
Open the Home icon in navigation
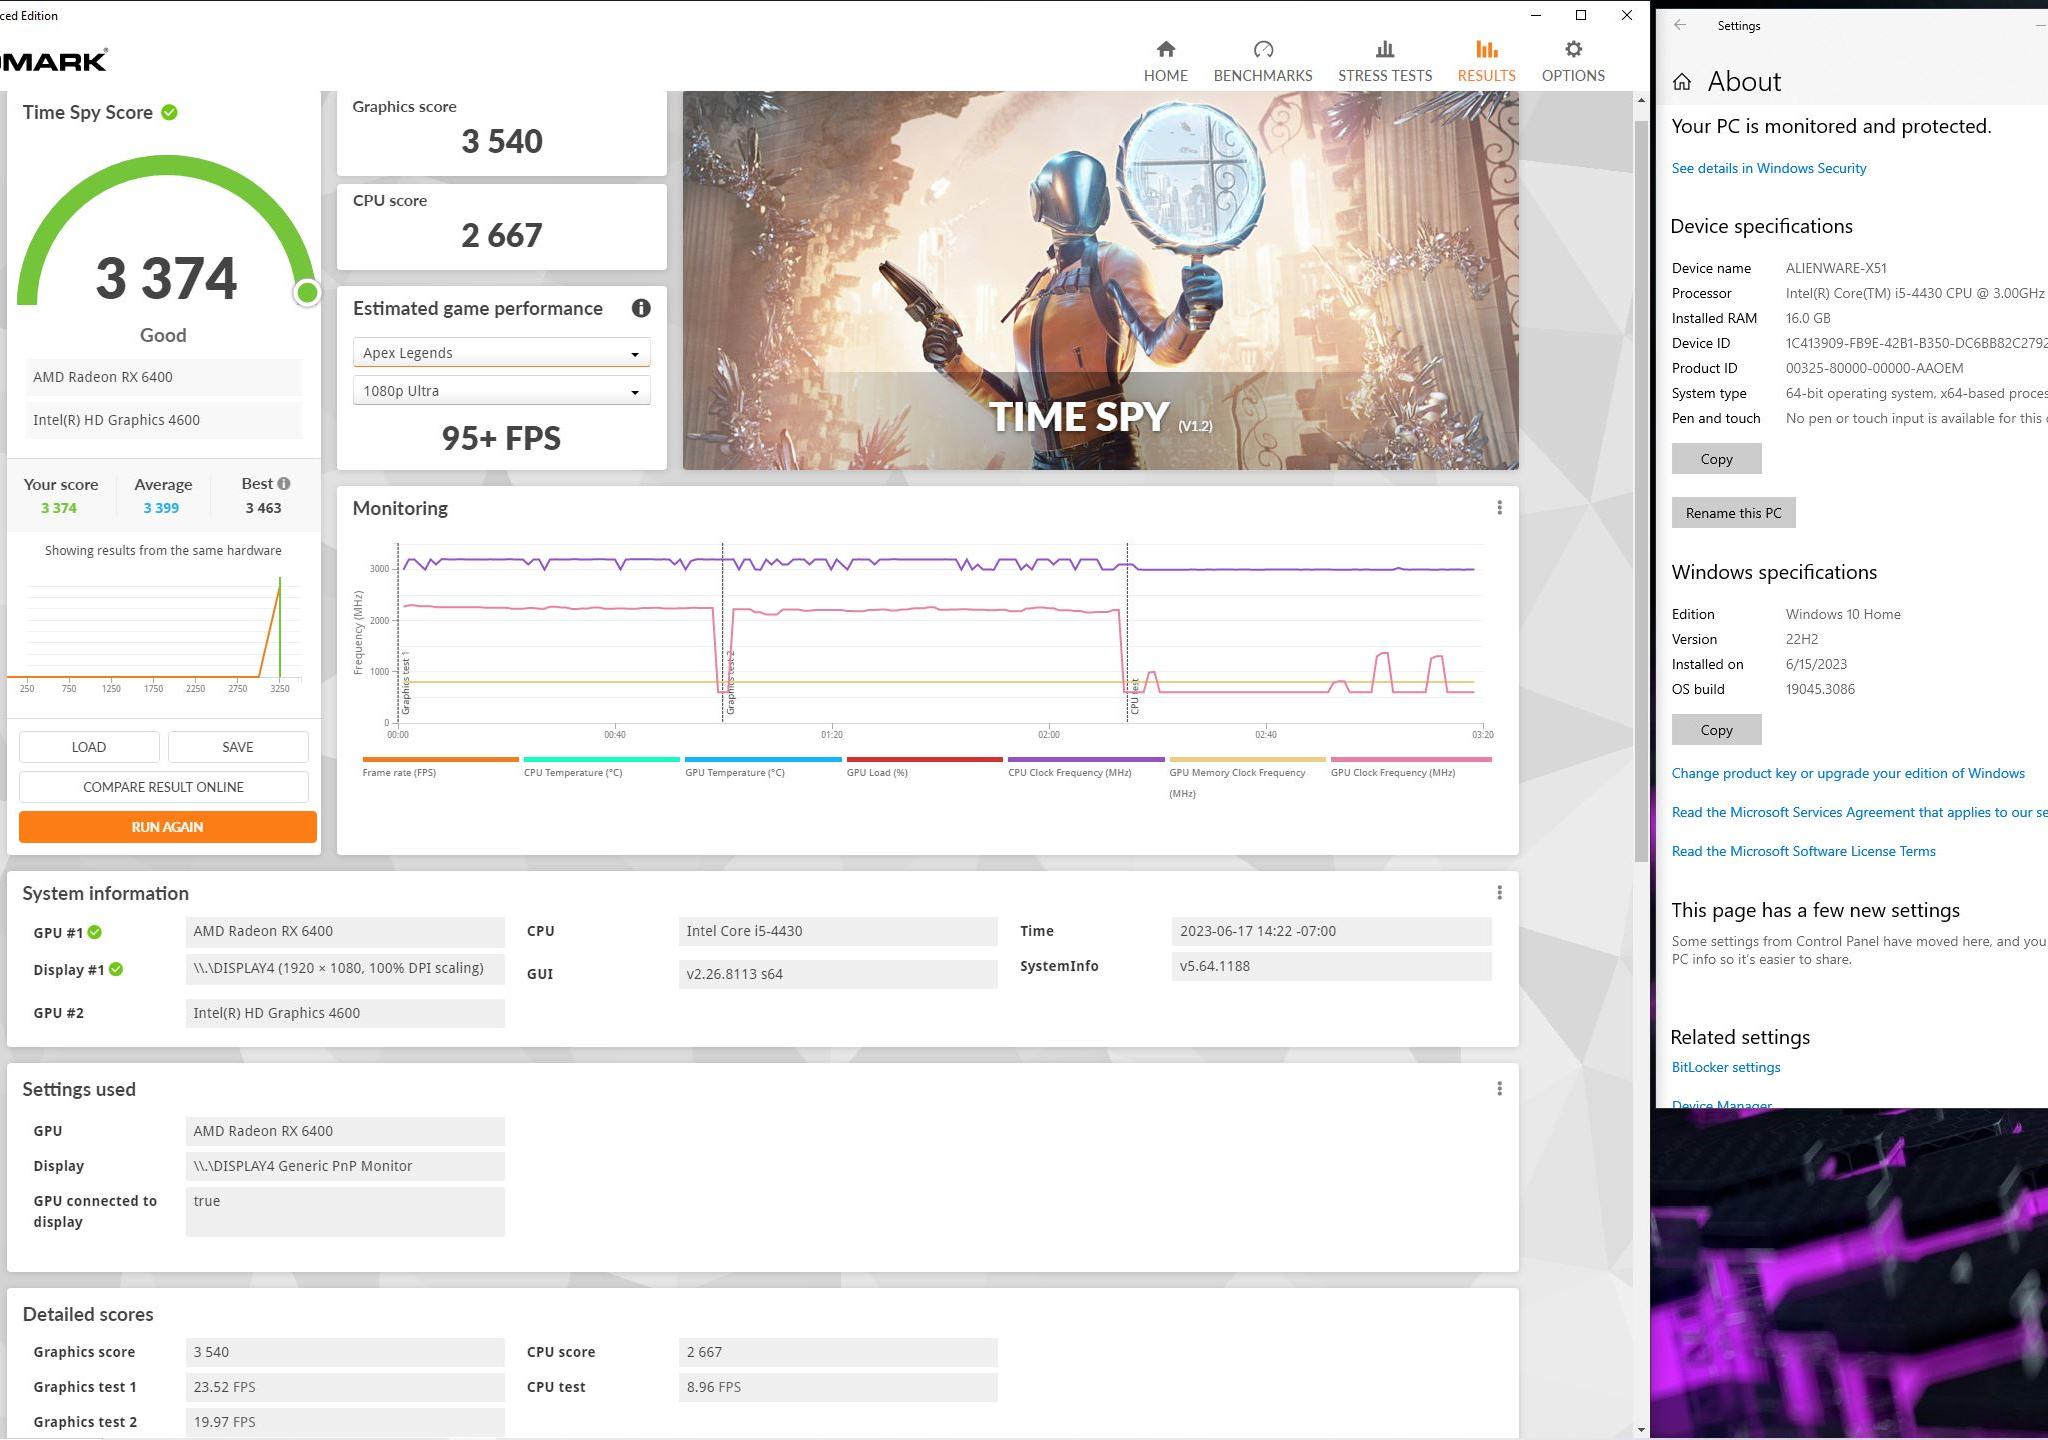(1165, 49)
